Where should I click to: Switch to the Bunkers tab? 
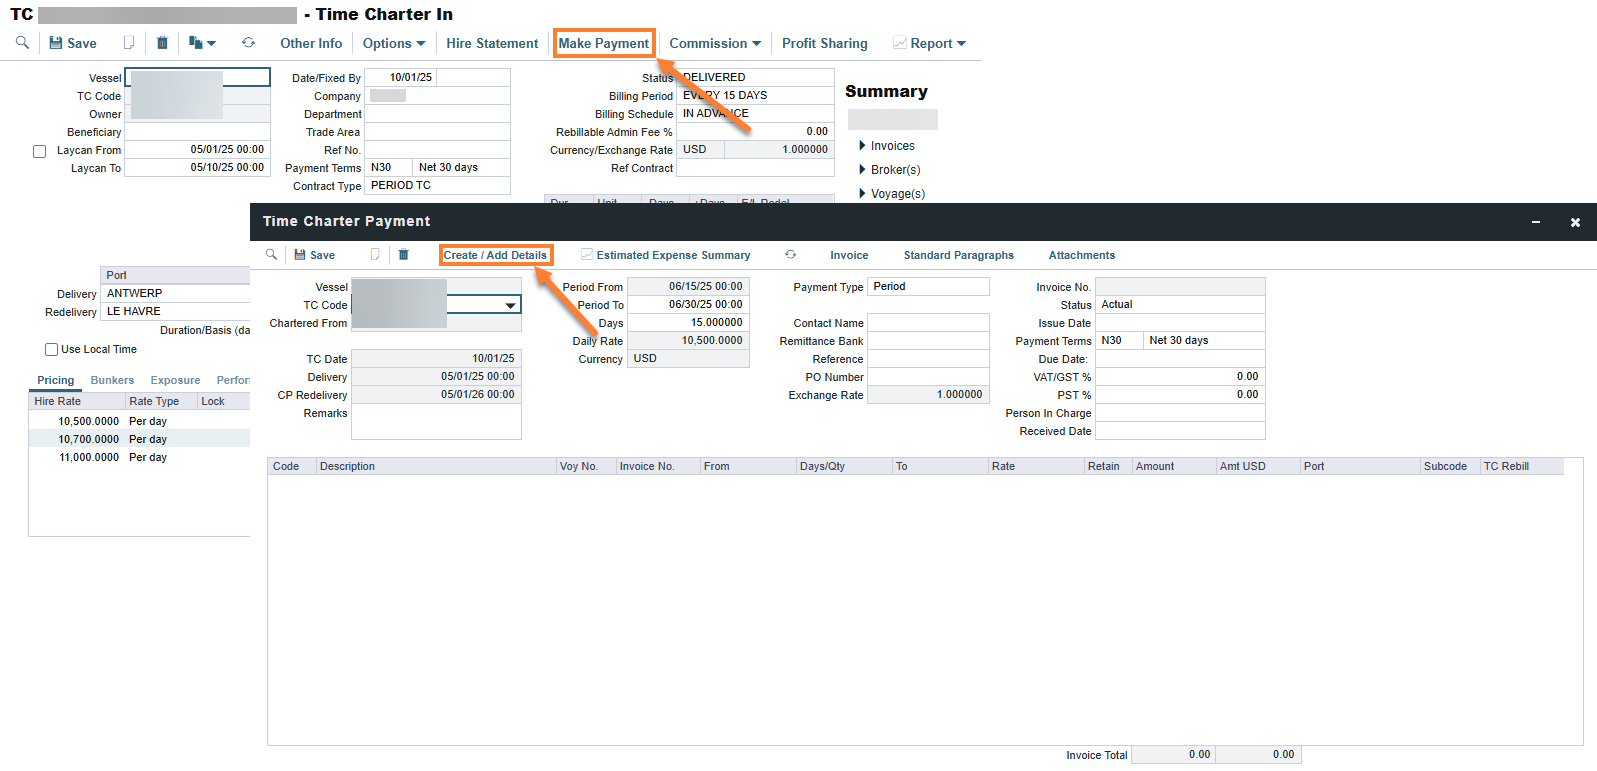click(x=112, y=380)
